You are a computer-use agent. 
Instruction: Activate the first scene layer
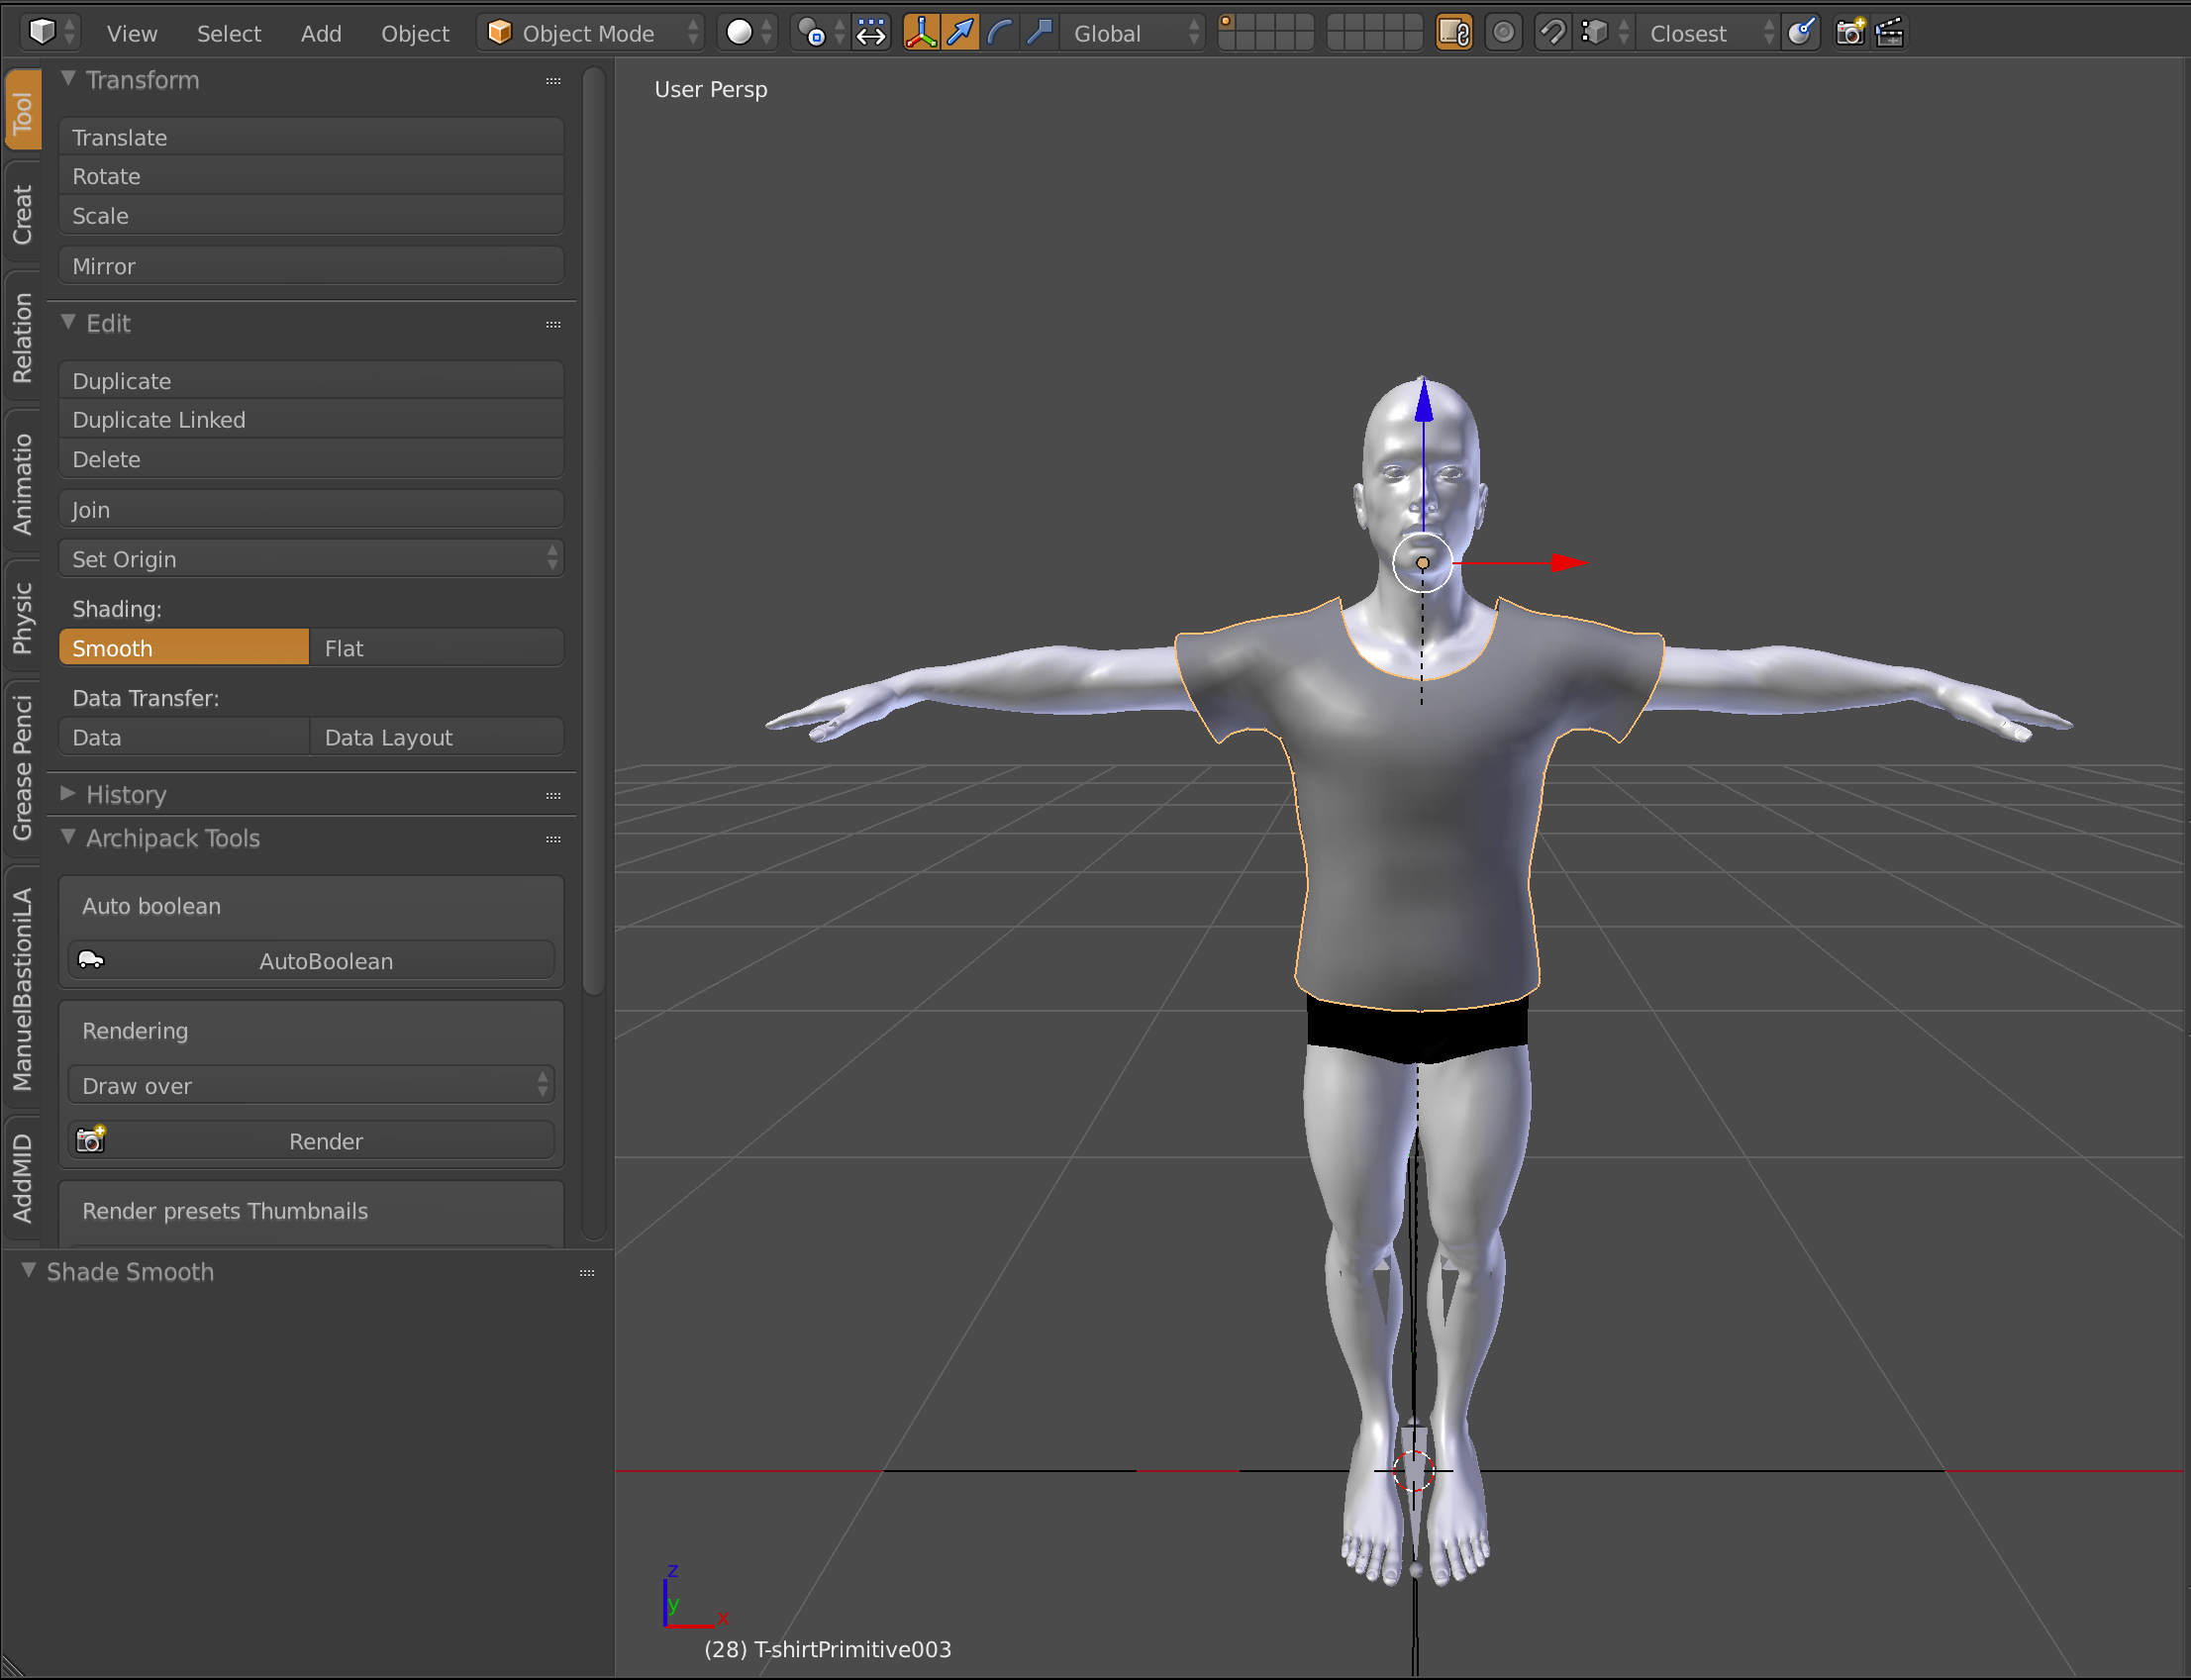[x=1229, y=22]
